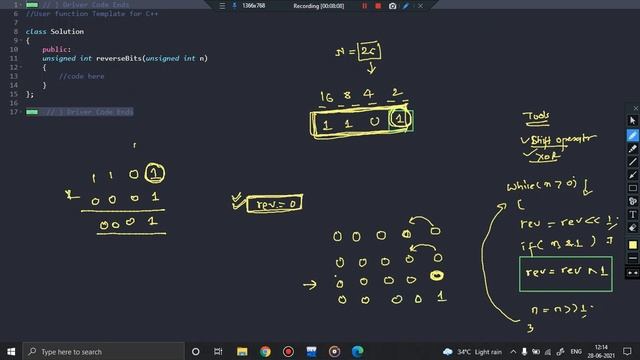This screenshot has height=360, width=640.
Task: Click the '//code here' comment line
Action: pyautogui.click(x=82, y=76)
